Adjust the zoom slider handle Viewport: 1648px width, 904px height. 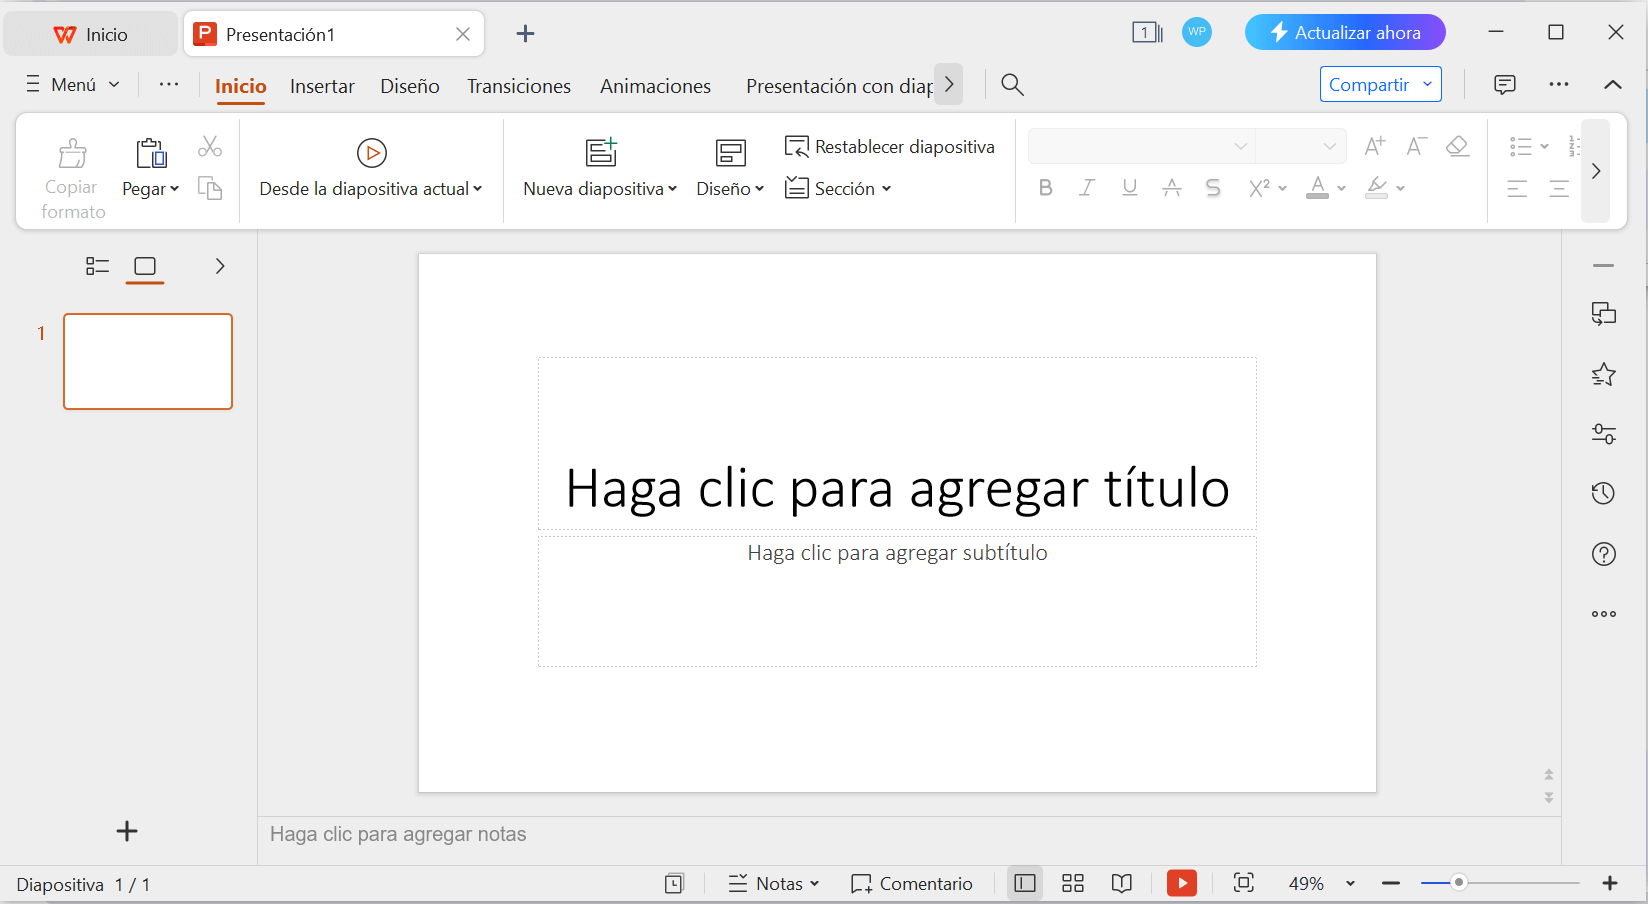click(1459, 882)
